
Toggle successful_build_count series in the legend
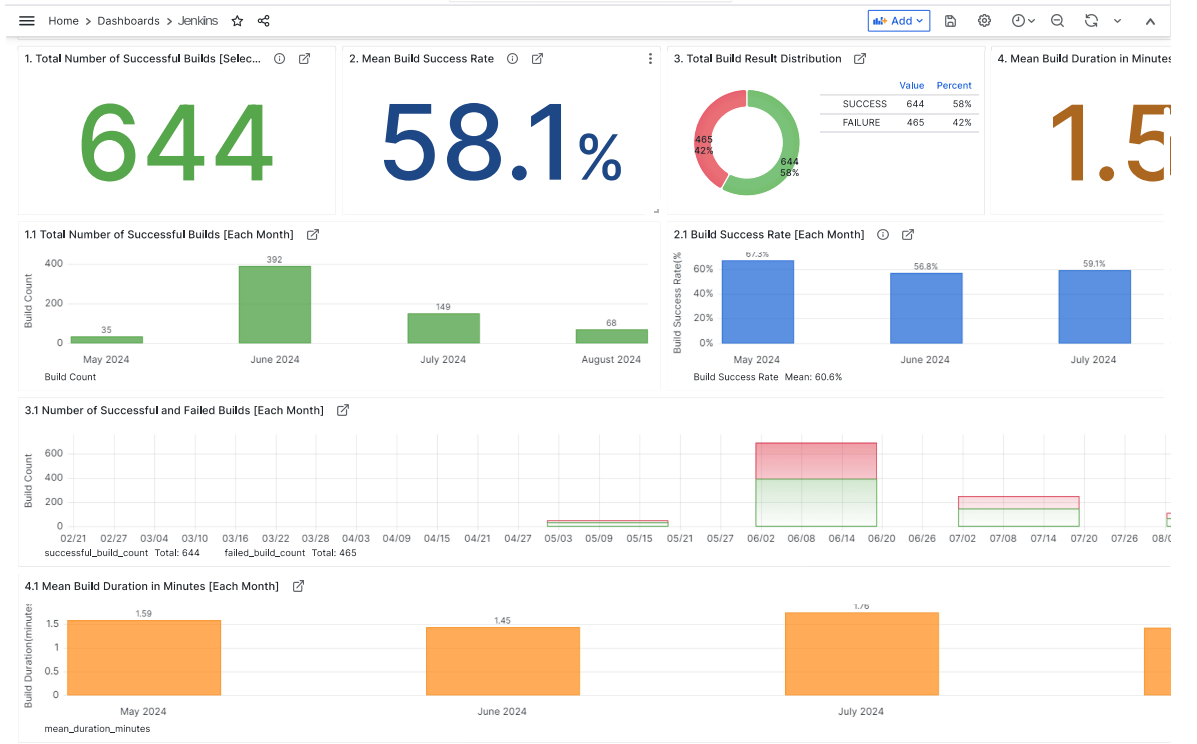pos(96,552)
